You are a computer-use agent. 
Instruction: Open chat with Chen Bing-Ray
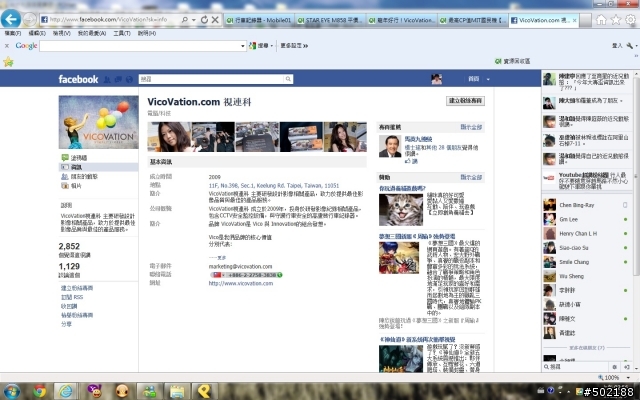pos(586,205)
